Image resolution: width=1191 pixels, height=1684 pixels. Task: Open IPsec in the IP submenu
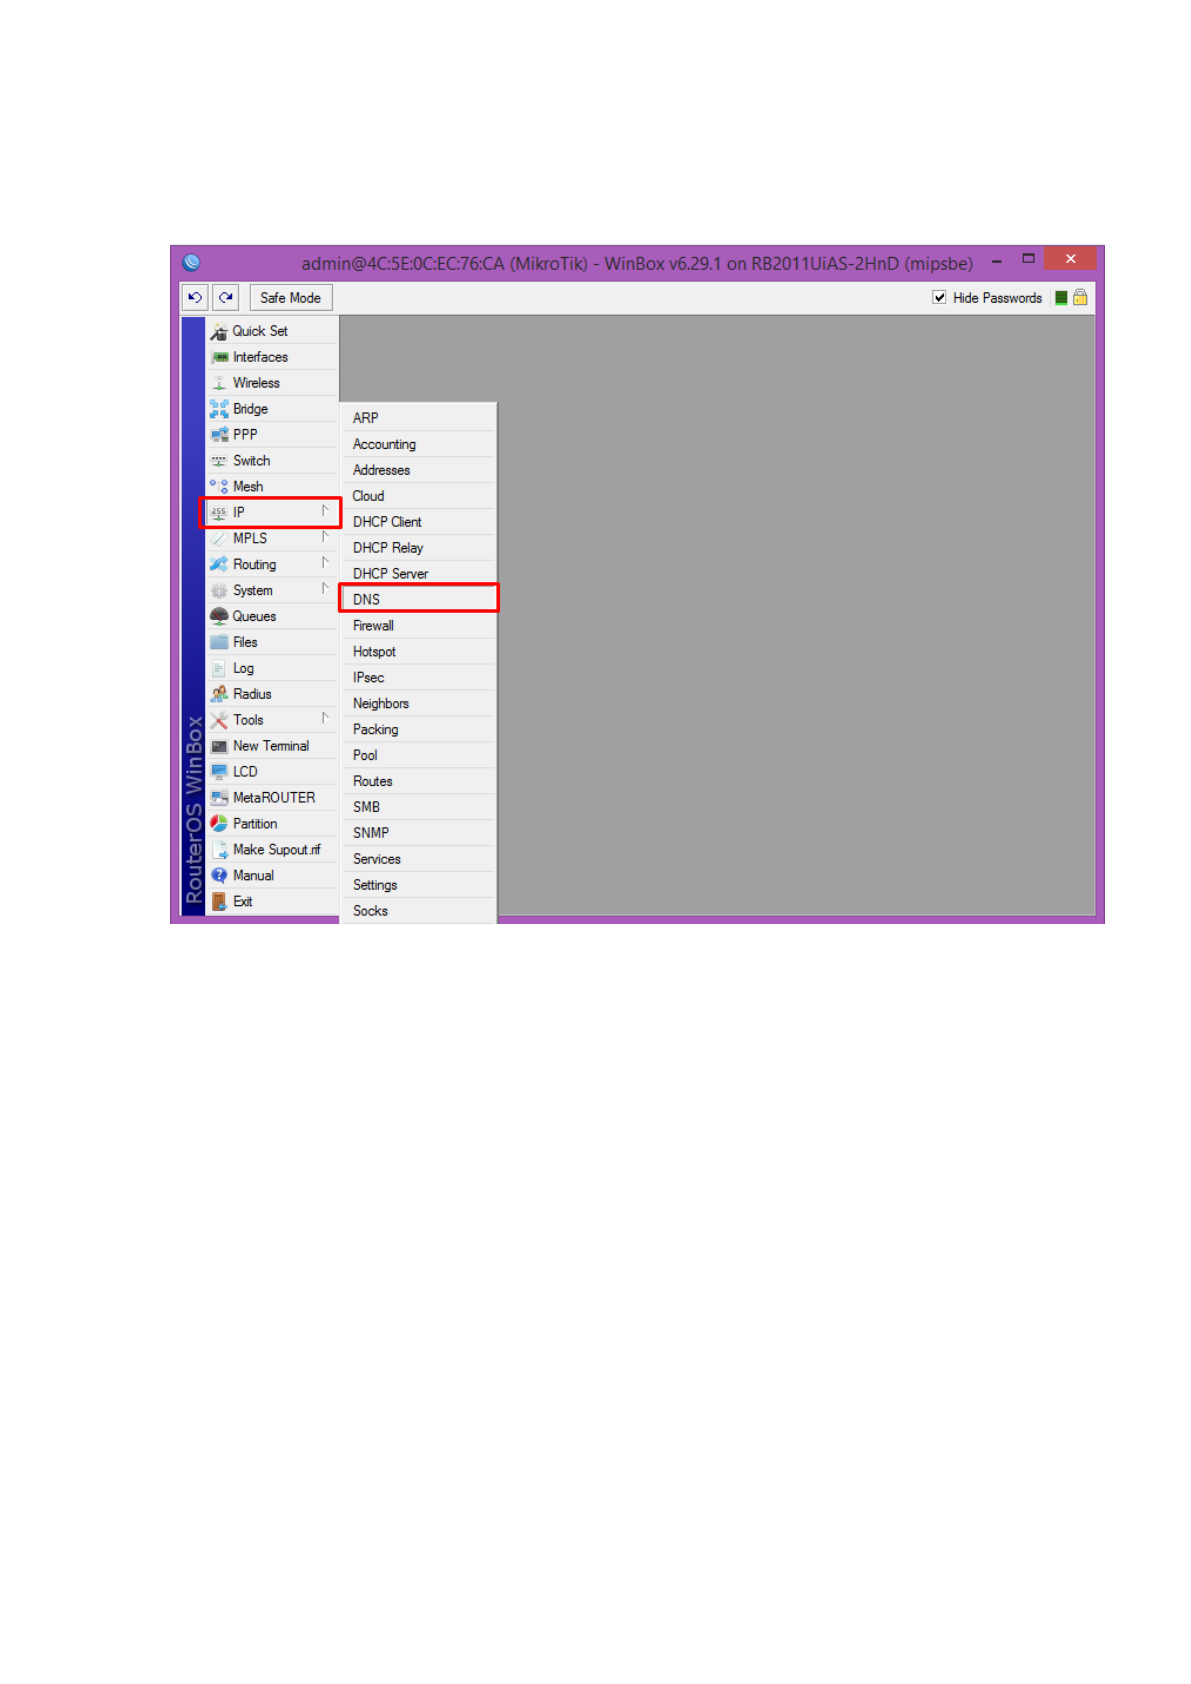point(419,678)
